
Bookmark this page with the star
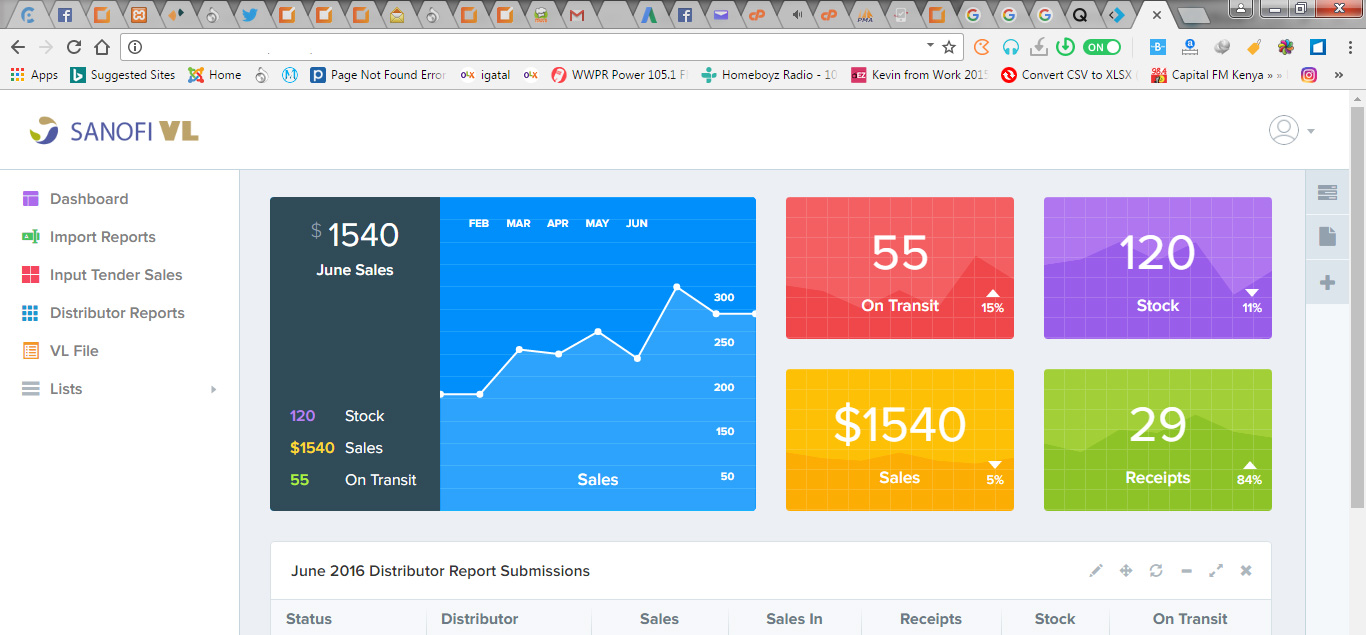coord(949,47)
